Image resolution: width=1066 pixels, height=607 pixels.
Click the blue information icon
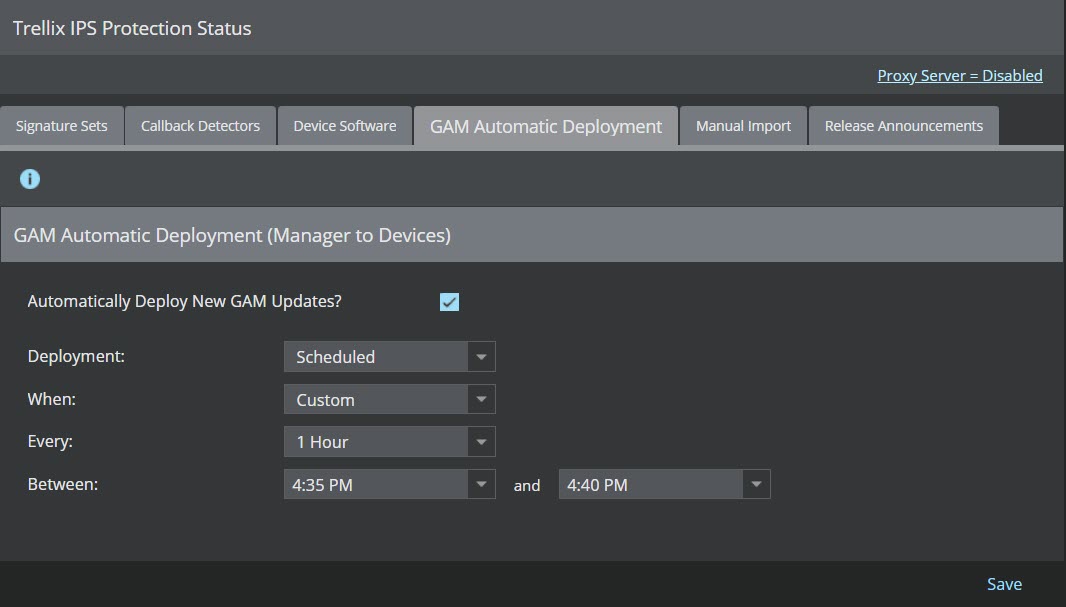tap(30, 179)
